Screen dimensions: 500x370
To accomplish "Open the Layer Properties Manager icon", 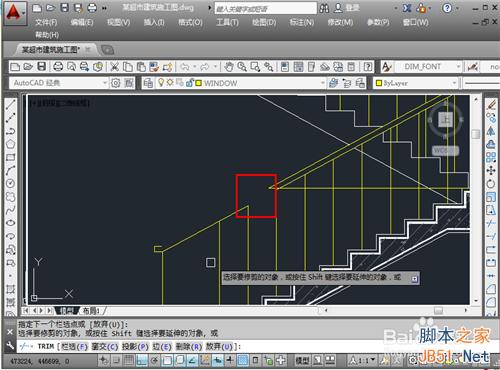I will coord(148,83).
